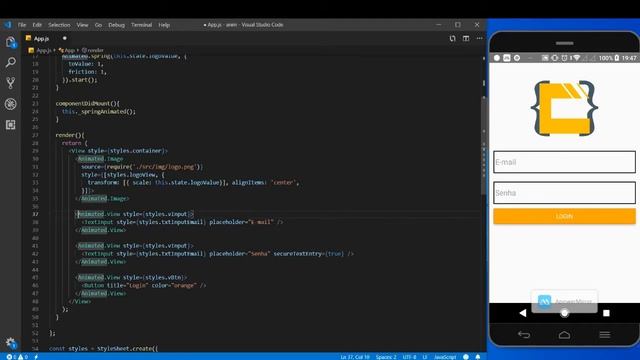Focus the E-mail input field

564,162
